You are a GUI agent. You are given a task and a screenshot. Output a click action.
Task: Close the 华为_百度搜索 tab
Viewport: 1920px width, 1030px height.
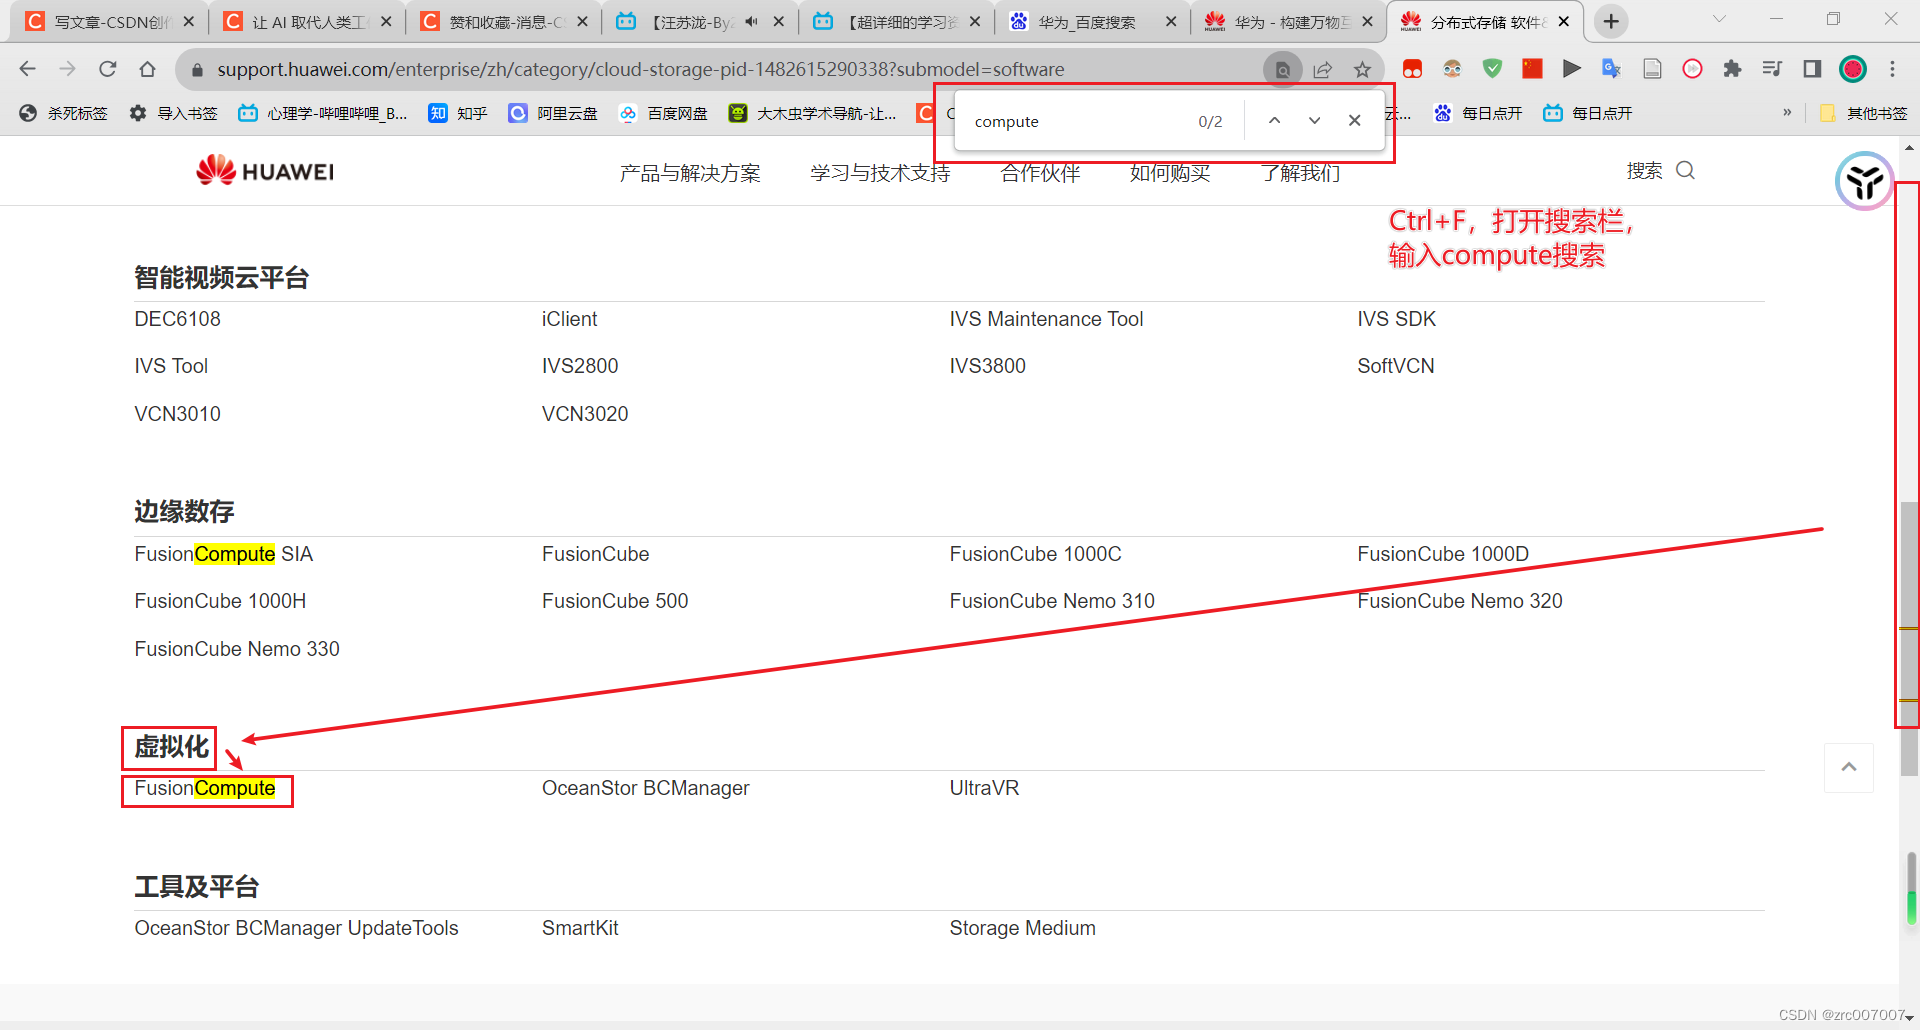(x=1171, y=21)
